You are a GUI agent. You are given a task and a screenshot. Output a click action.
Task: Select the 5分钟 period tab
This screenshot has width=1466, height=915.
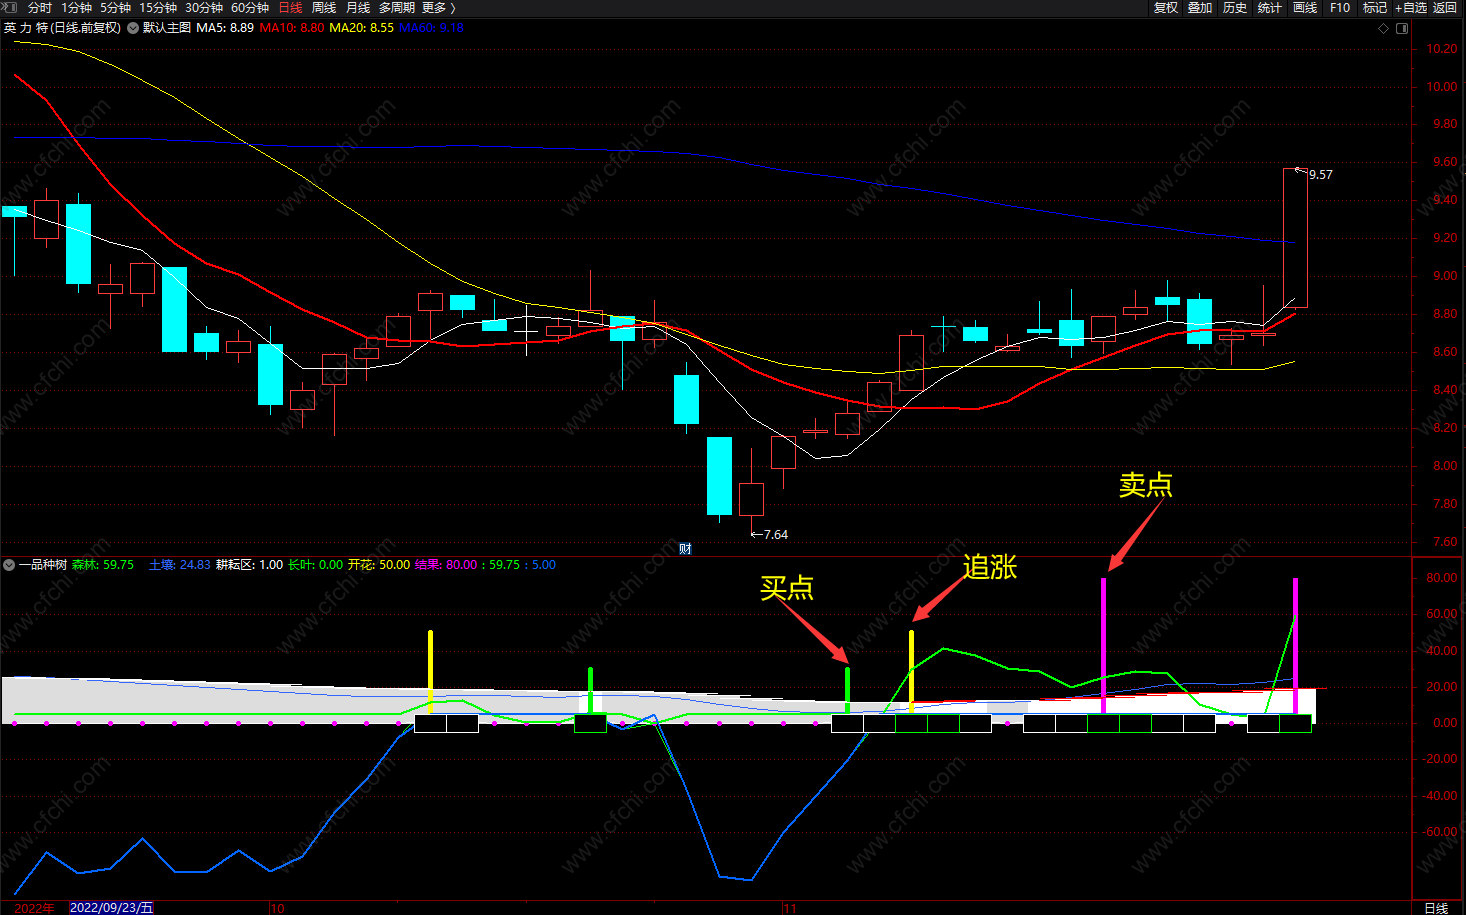pyautogui.click(x=115, y=8)
